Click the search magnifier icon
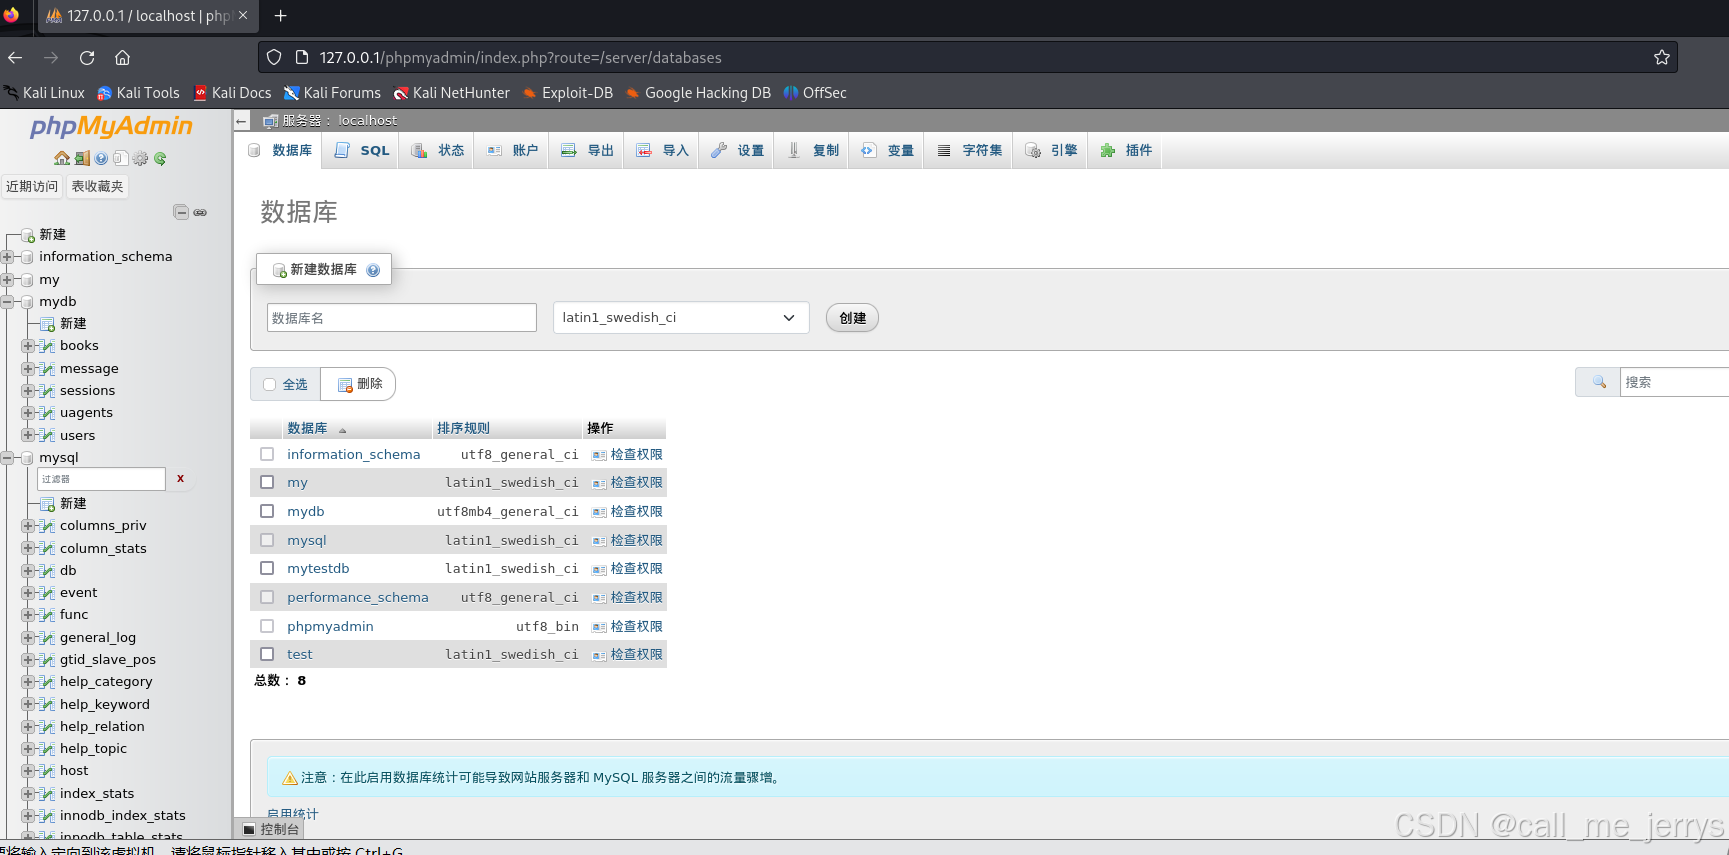 click(x=1599, y=382)
